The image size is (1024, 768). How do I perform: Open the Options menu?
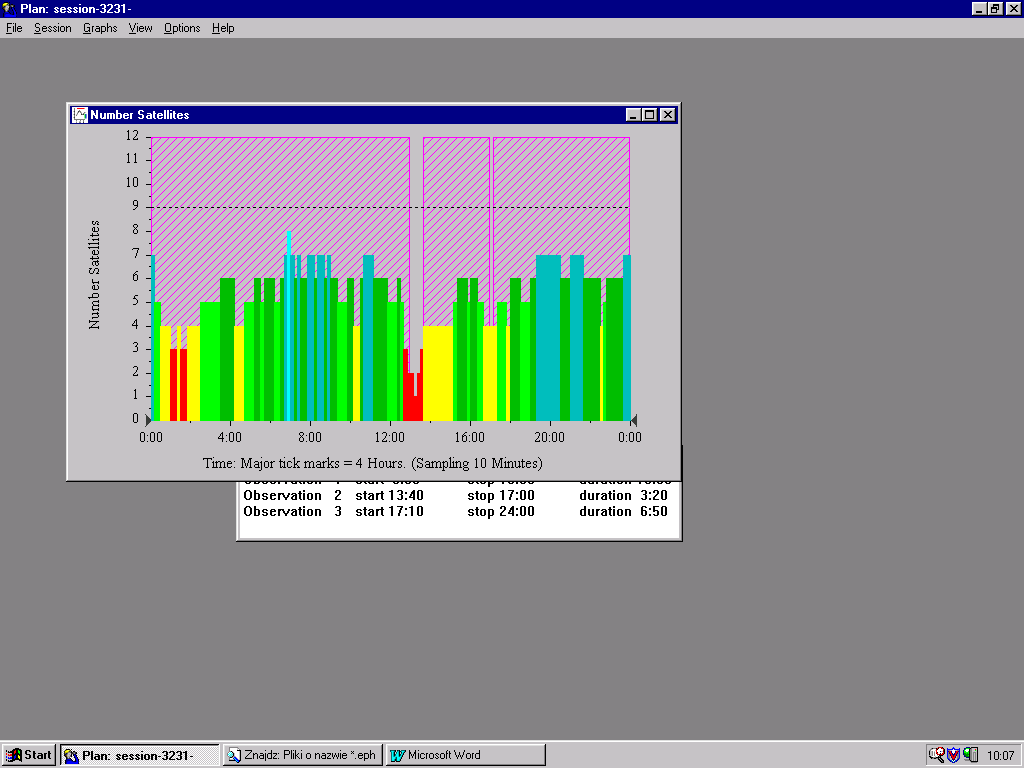[182, 28]
